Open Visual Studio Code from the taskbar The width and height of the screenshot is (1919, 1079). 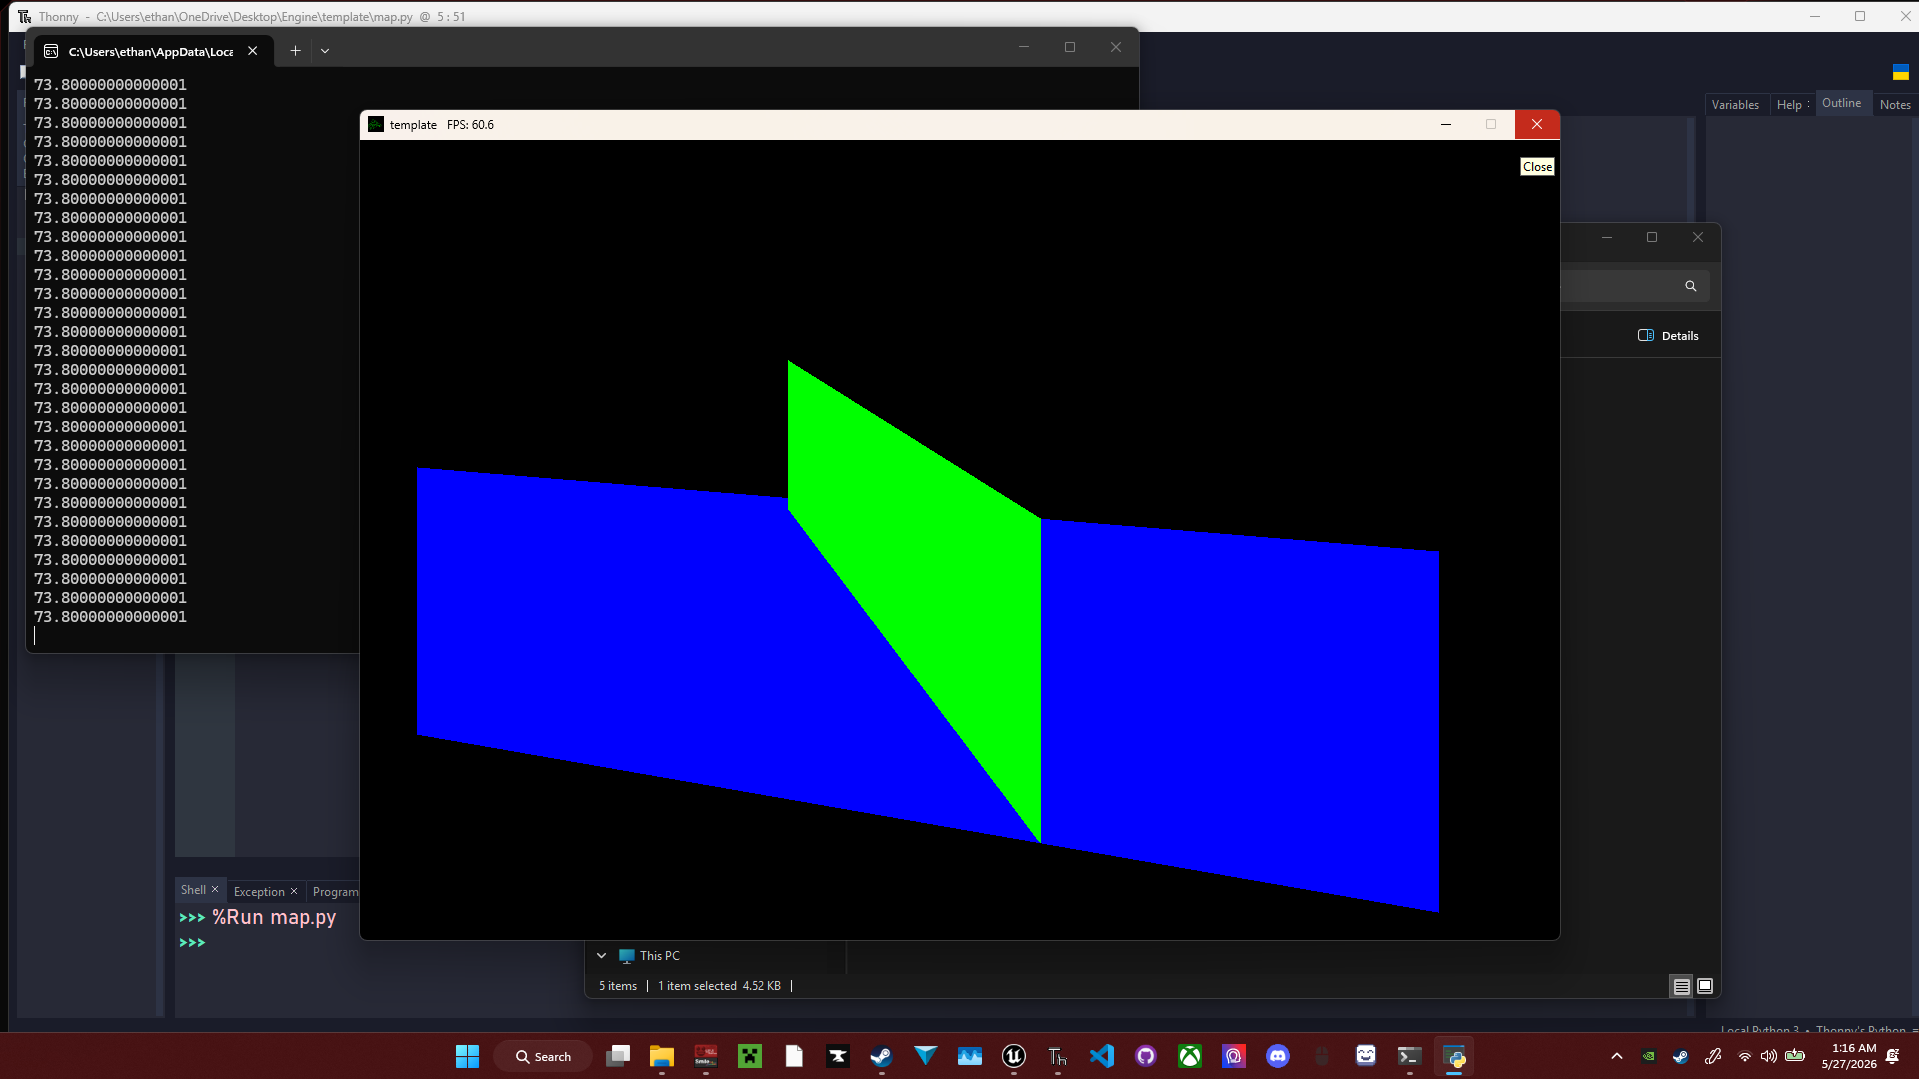pyautogui.click(x=1102, y=1056)
